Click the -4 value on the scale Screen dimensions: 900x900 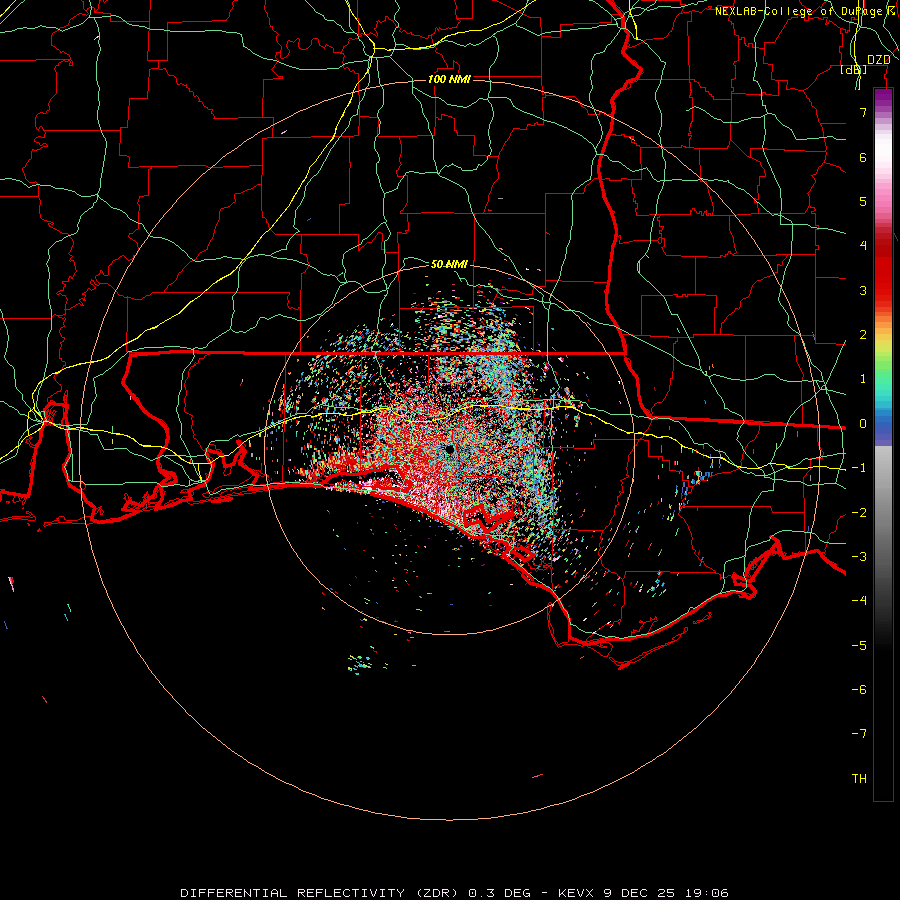tap(859, 601)
